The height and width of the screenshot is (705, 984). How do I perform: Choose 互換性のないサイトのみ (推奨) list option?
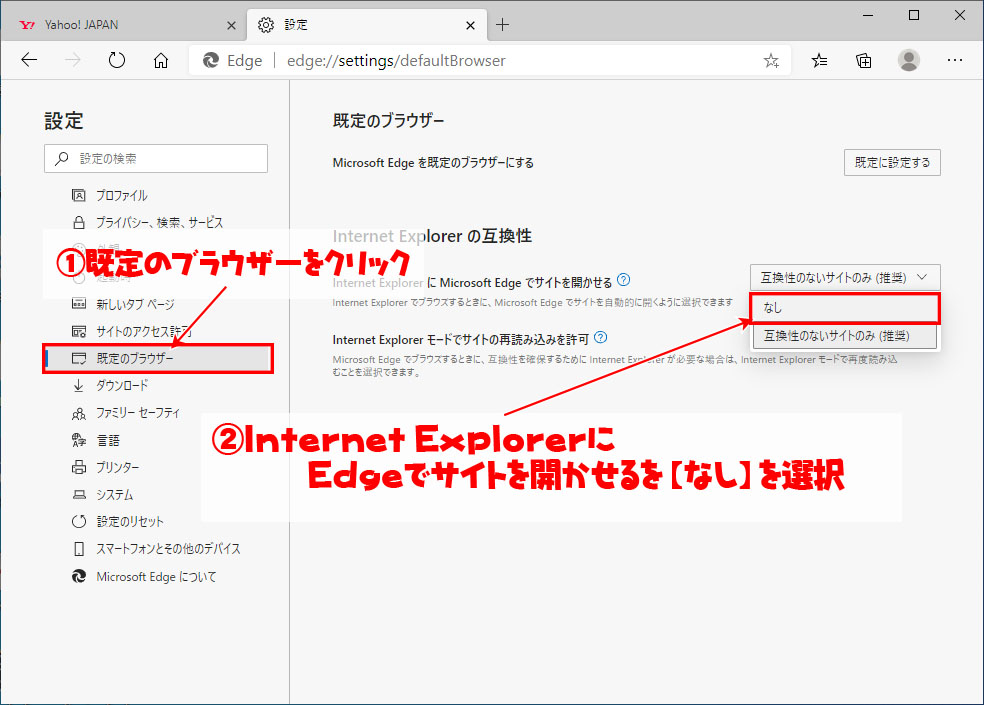tap(845, 336)
